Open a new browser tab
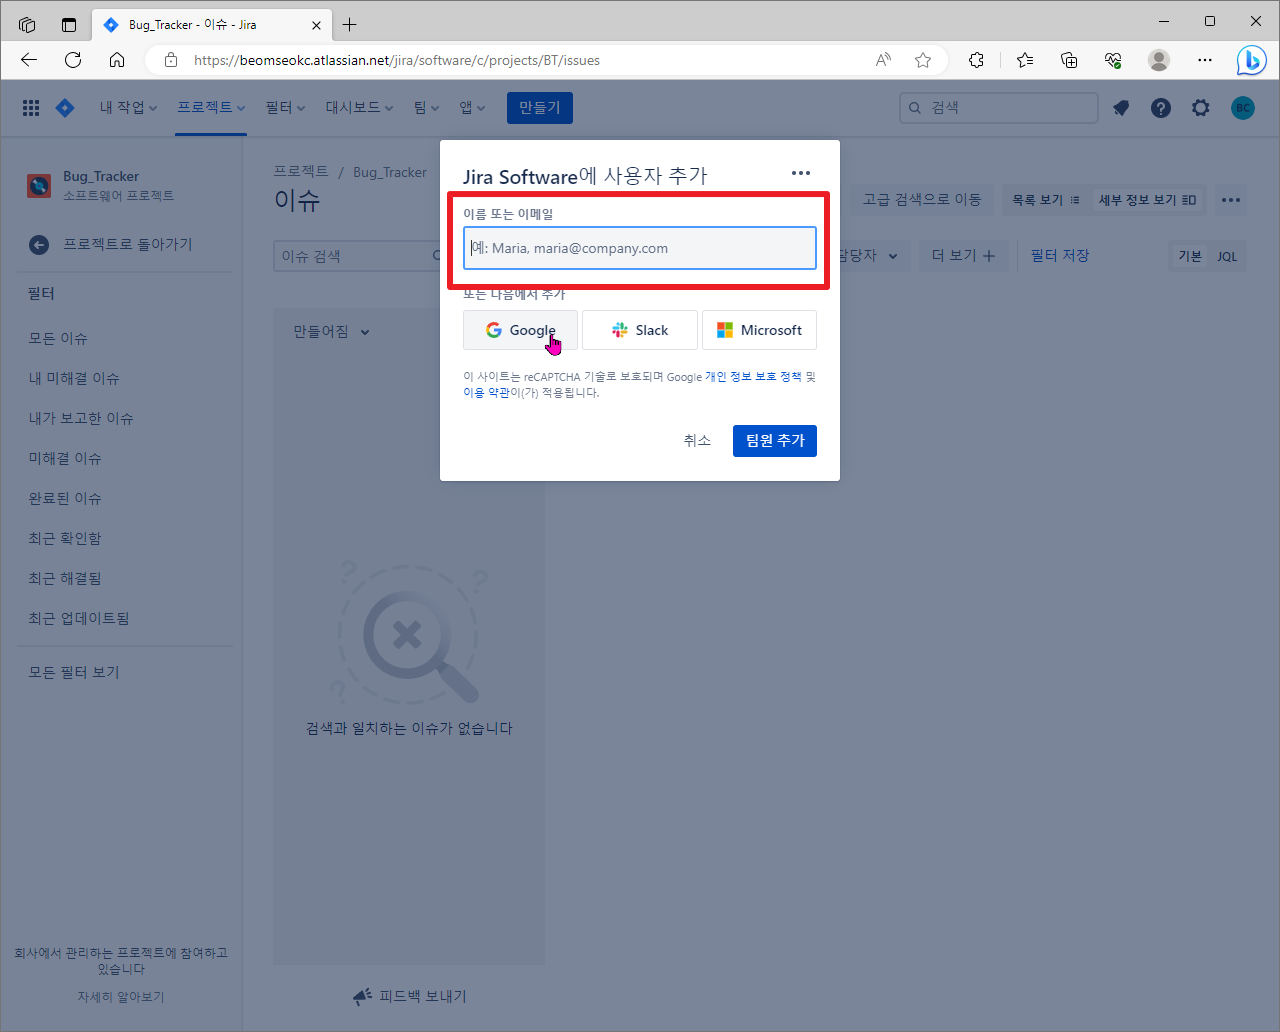Viewport: 1280px width, 1032px height. click(x=349, y=24)
